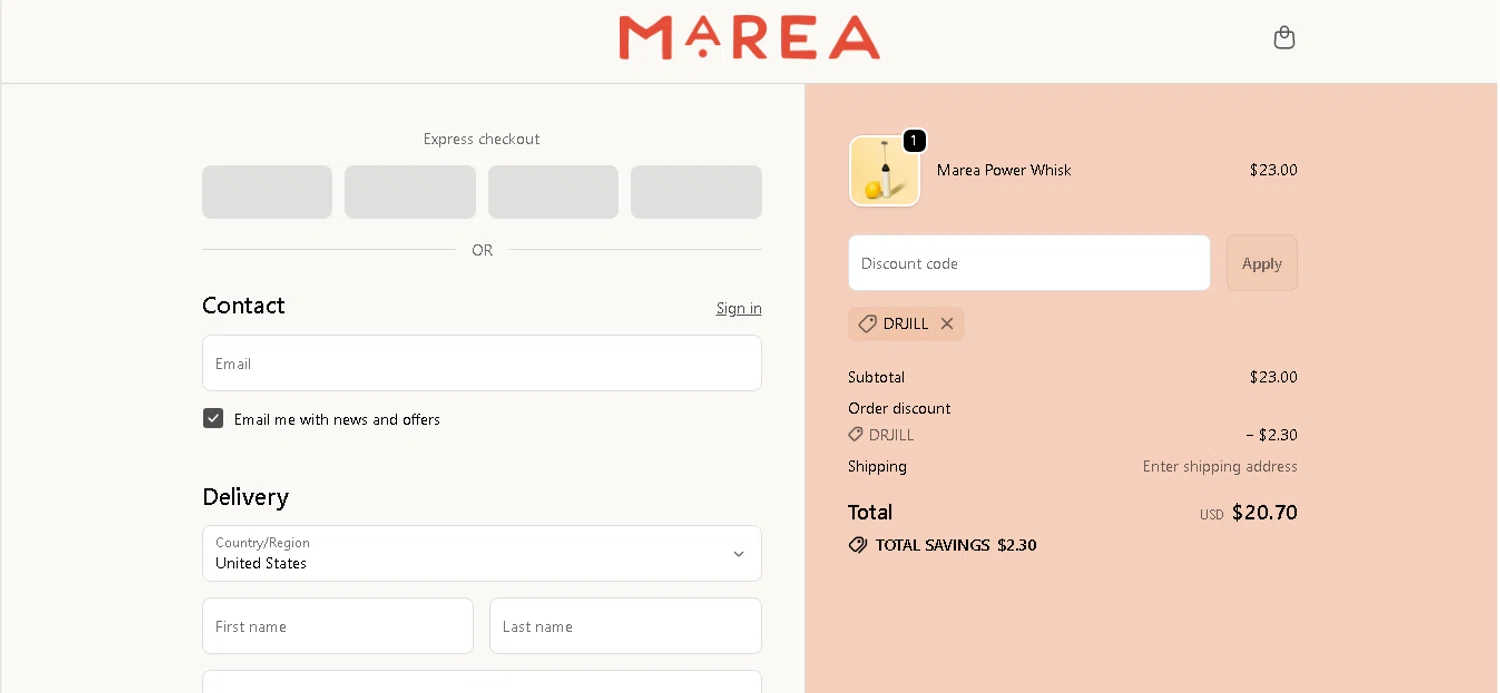Click quantity badge on Power Whisk thumbnail
Image resolution: width=1500 pixels, height=693 pixels.
click(913, 141)
